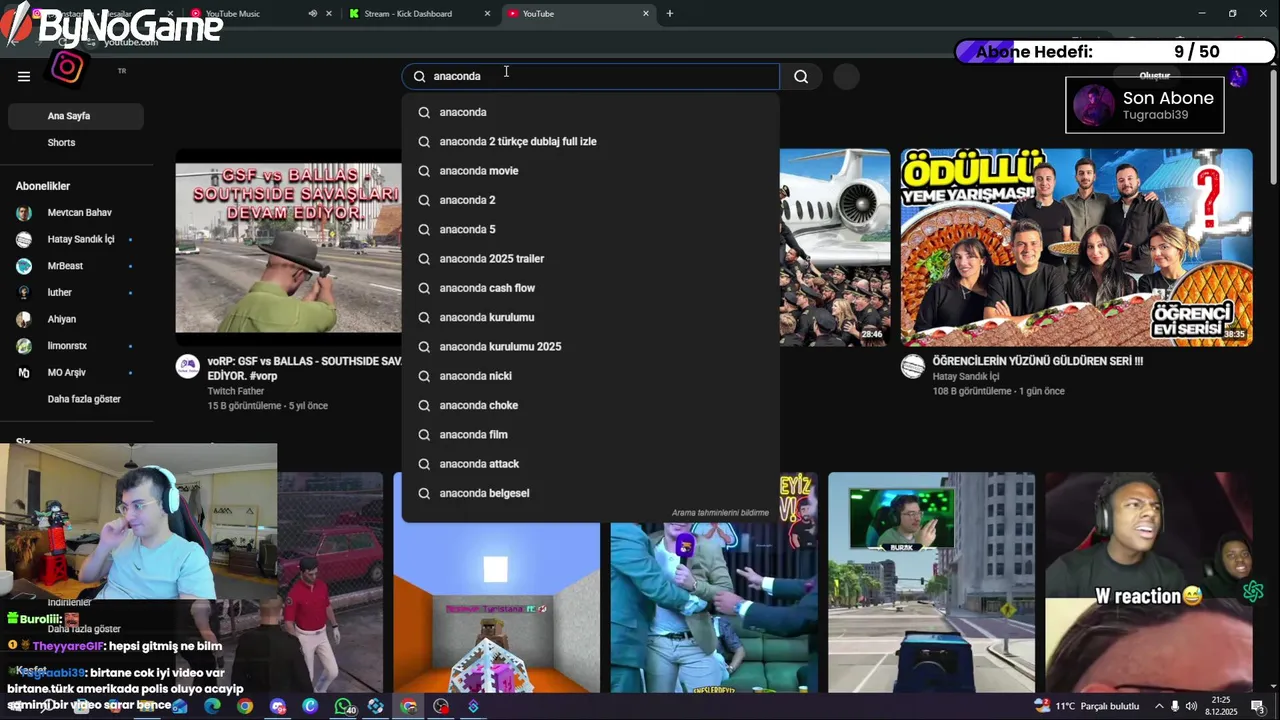Open Hatay Sandık İçi subscription

pyautogui.click(x=76, y=240)
